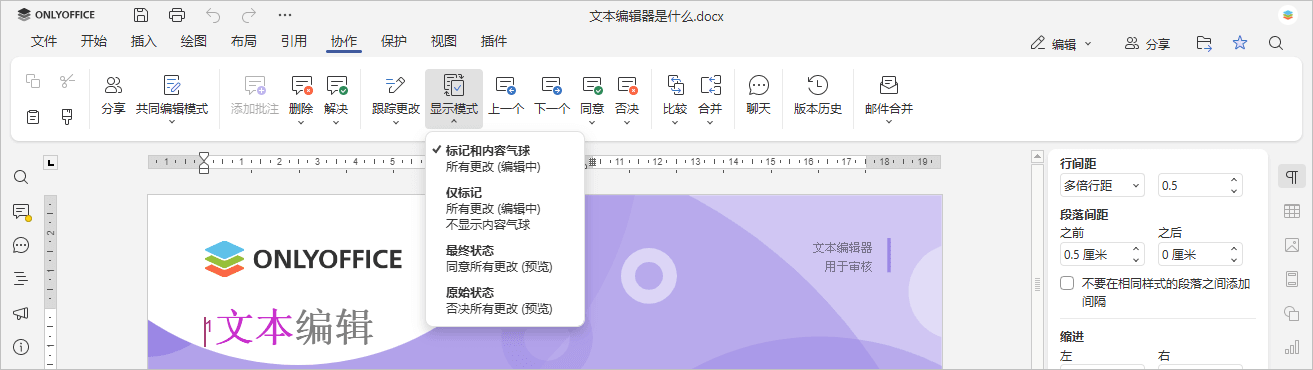Click the magnifier search icon at top right

coord(1276,43)
